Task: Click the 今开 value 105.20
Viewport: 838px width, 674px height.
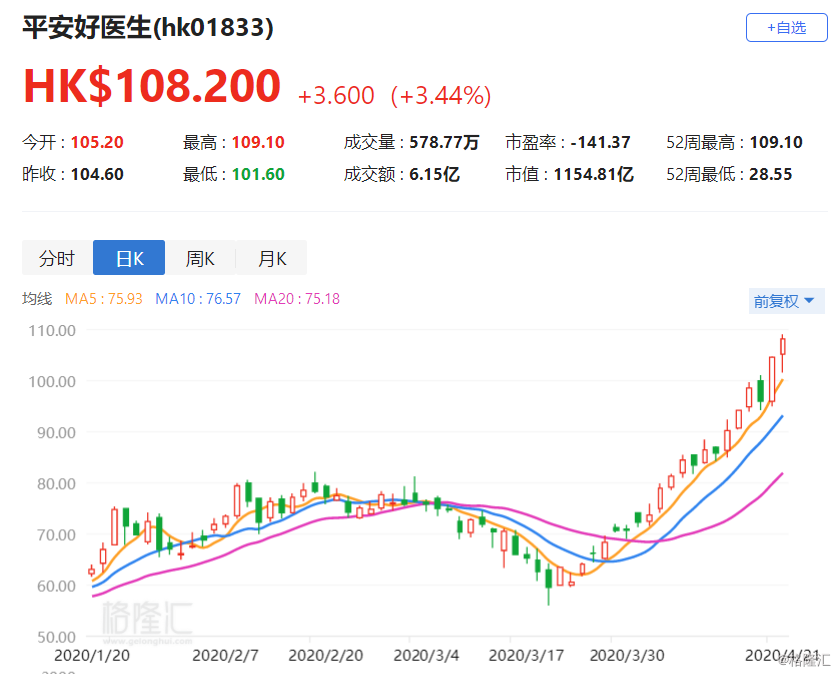Action: tap(97, 142)
